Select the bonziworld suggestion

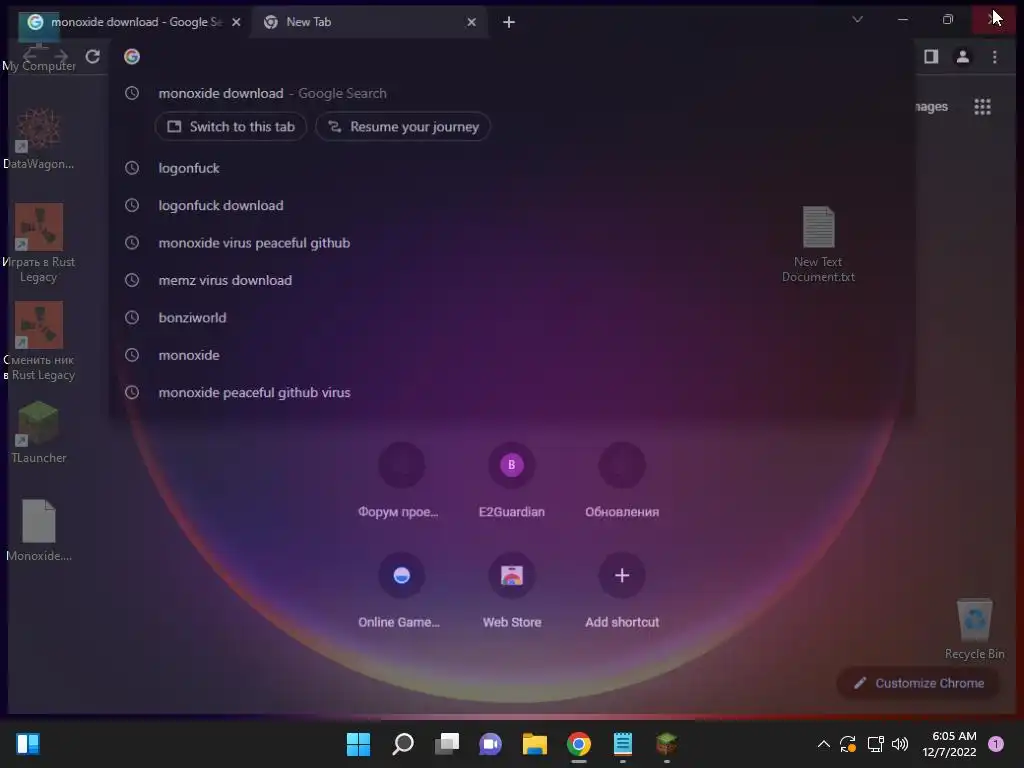point(511,317)
